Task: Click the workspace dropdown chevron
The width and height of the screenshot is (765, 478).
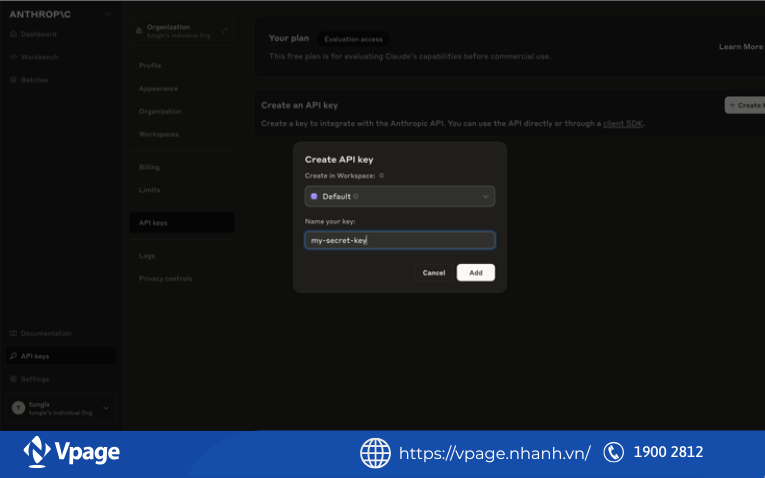Action: click(485, 197)
